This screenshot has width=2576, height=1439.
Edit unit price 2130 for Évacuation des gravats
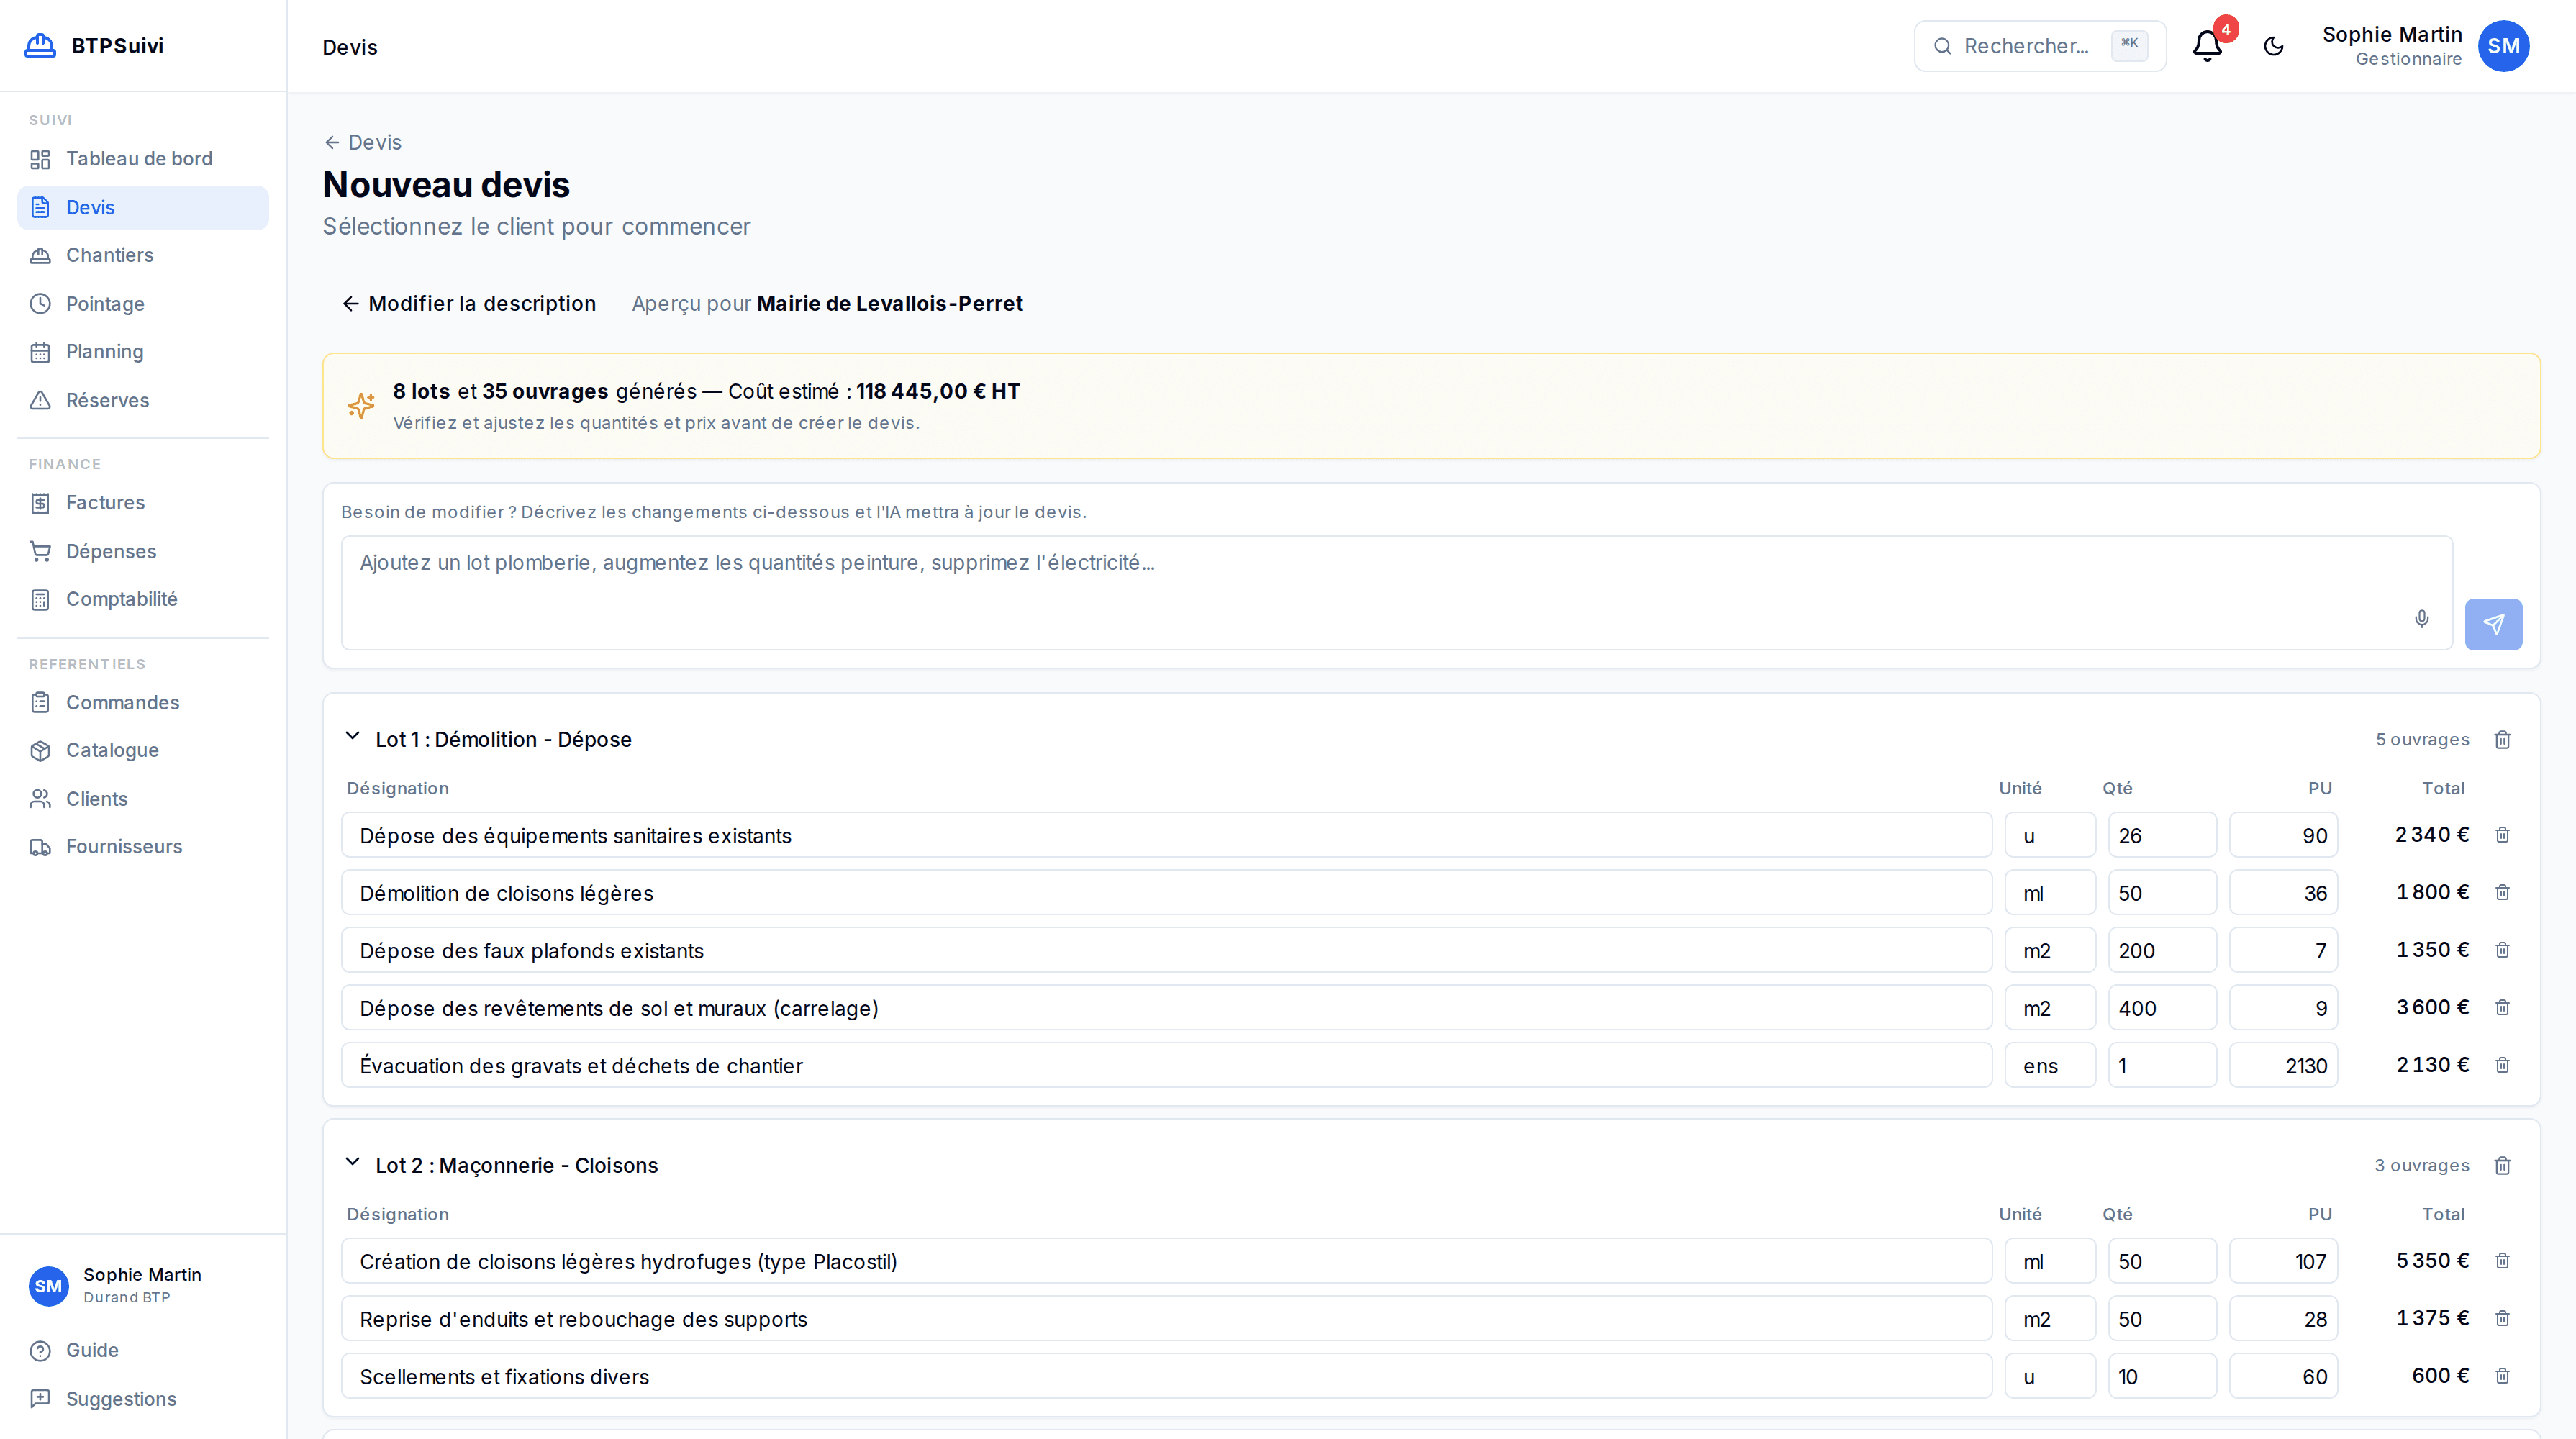point(2283,1065)
